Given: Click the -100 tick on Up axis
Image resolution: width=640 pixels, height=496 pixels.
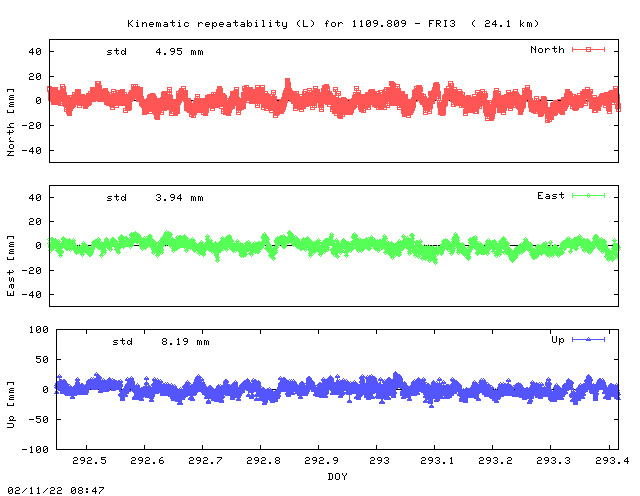Looking at the screenshot, I should click(x=35, y=449).
